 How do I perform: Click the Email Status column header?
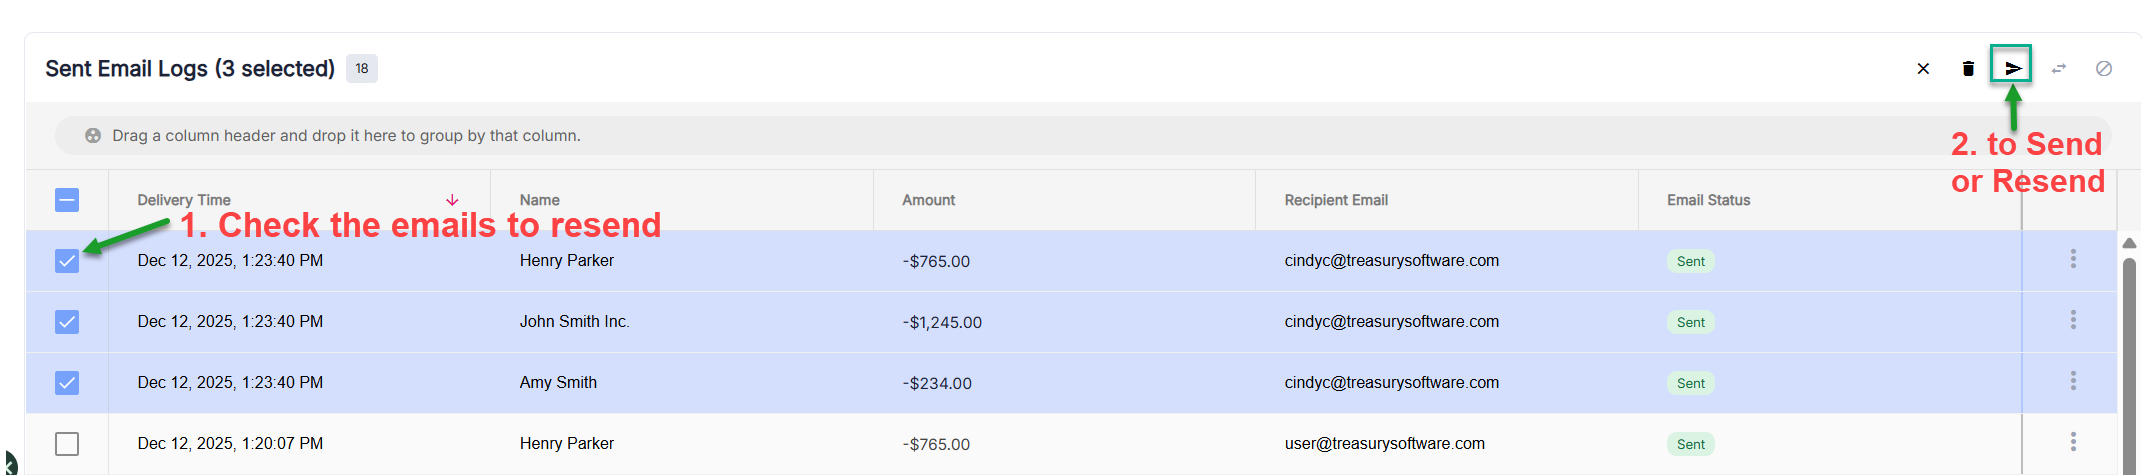click(x=1708, y=200)
